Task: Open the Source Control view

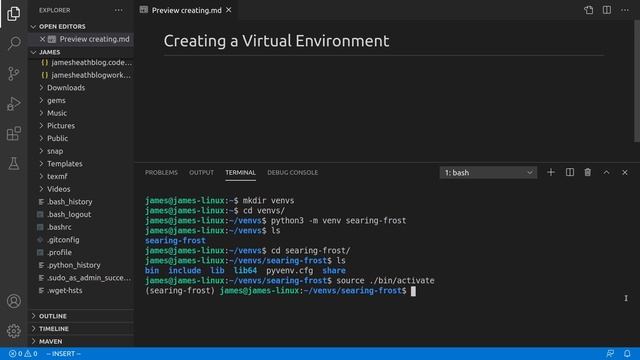Action: pyautogui.click(x=13, y=73)
